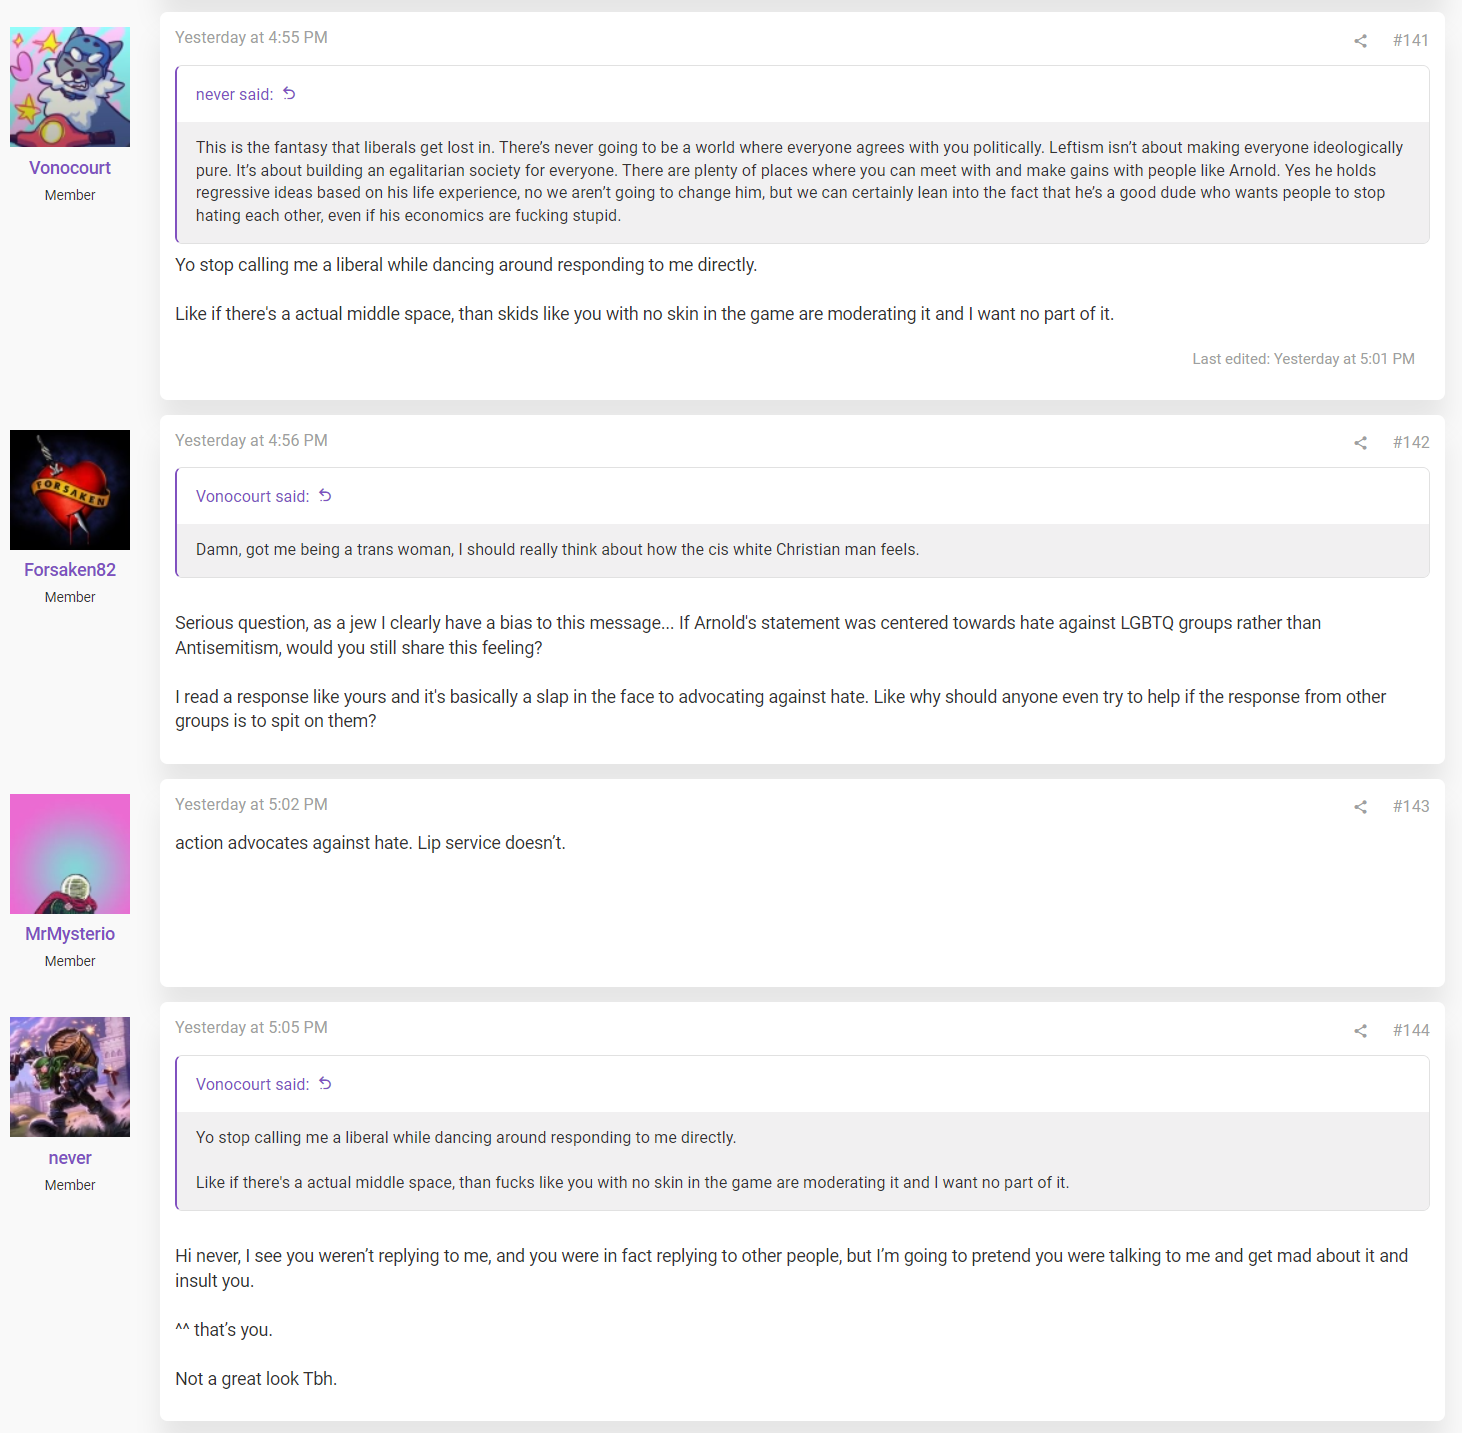Screen dimensions: 1462x1433
Task: Visit Forsaken82's profile via username link
Action: point(70,570)
